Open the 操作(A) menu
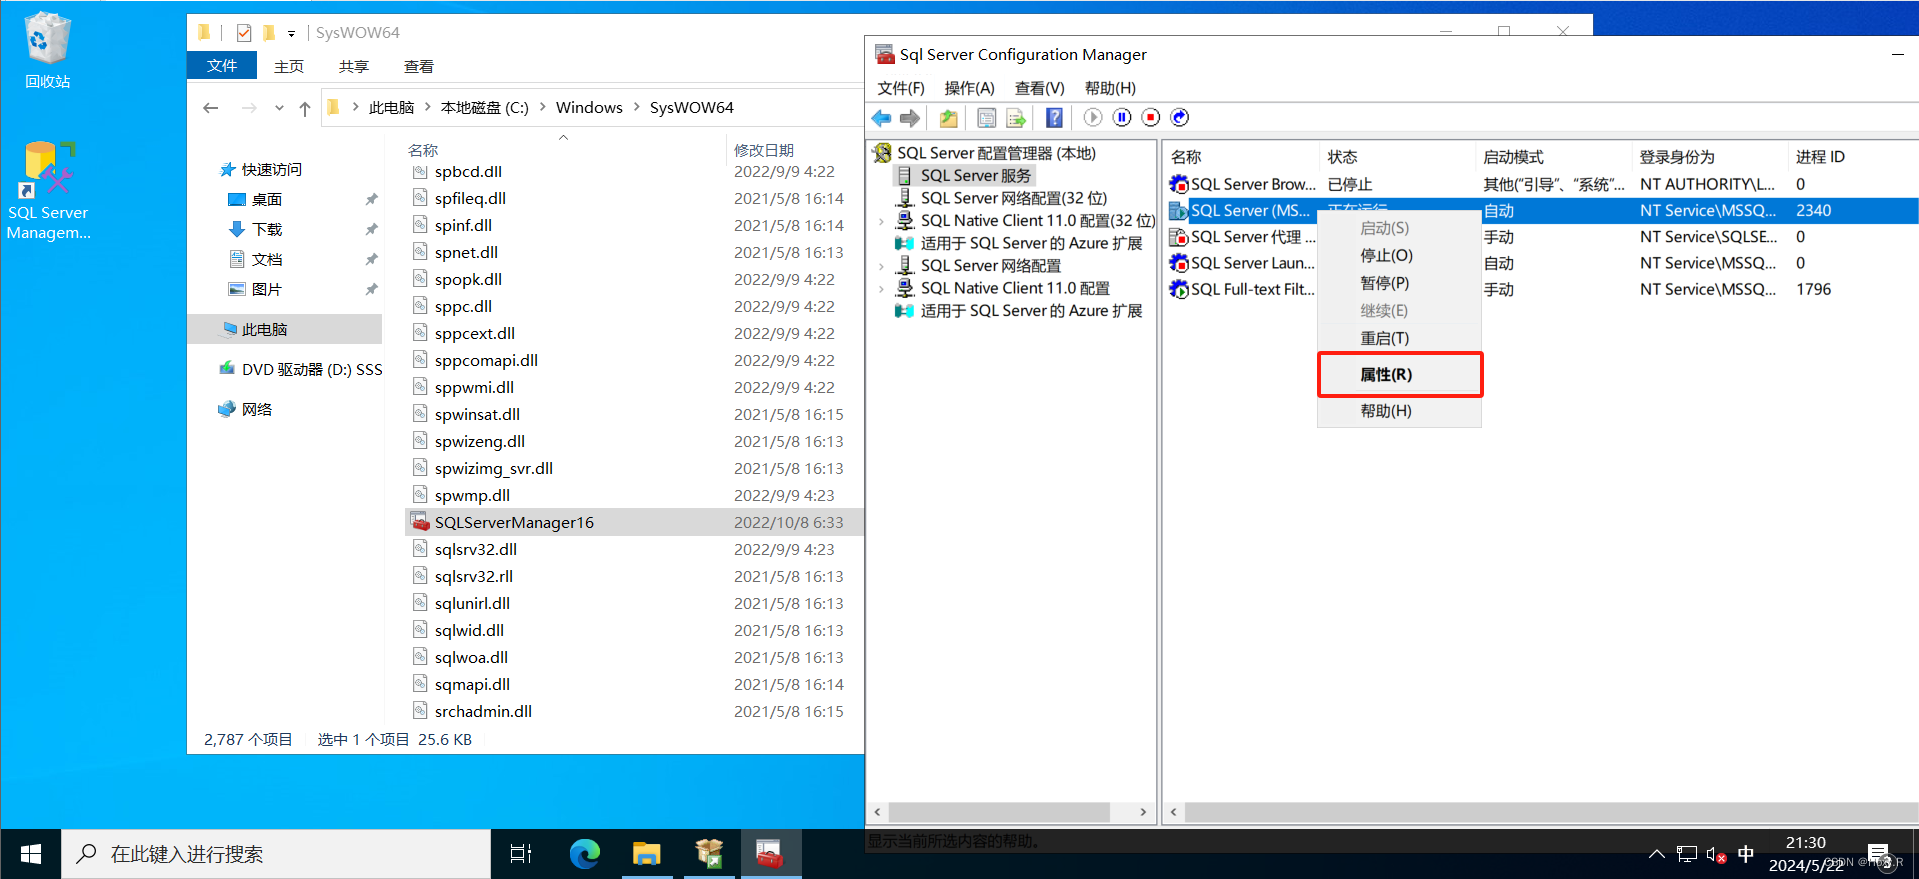 [969, 88]
